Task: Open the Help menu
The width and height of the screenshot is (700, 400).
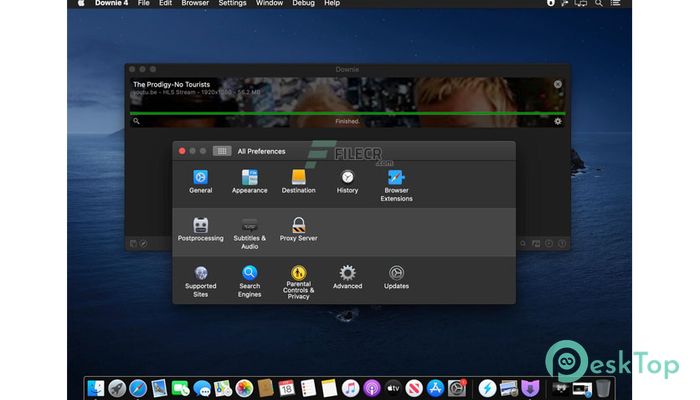Action: coord(332,3)
